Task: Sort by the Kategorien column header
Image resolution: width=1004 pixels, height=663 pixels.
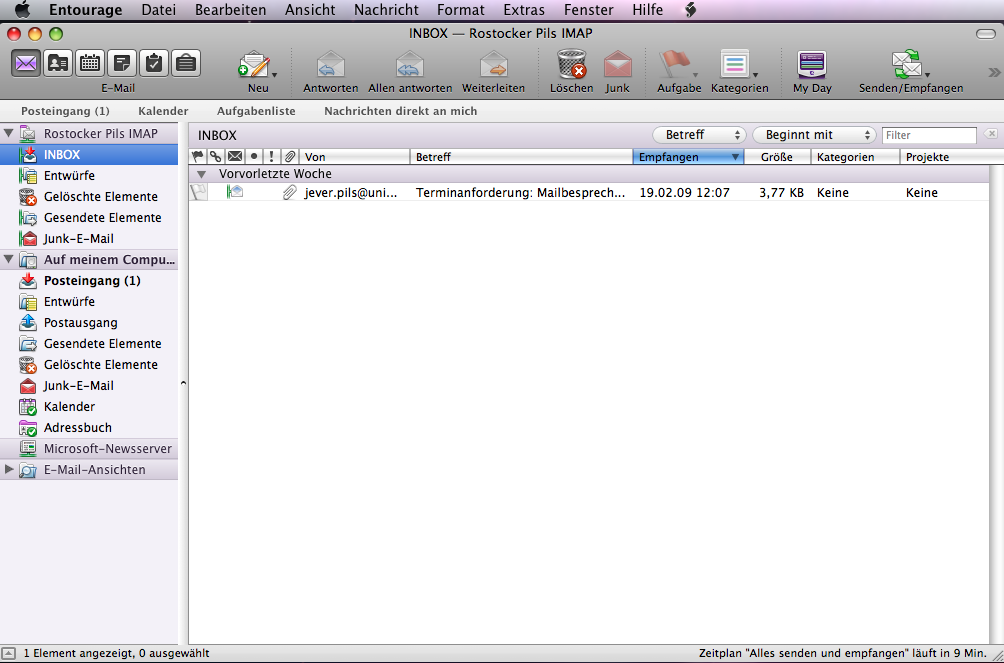Action: pos(855,157)
